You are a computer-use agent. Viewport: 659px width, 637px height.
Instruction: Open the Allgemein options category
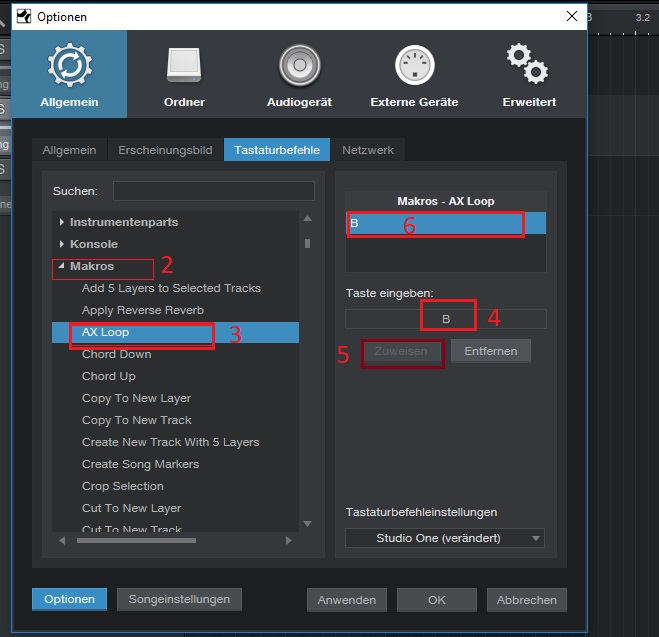(69, 74)
